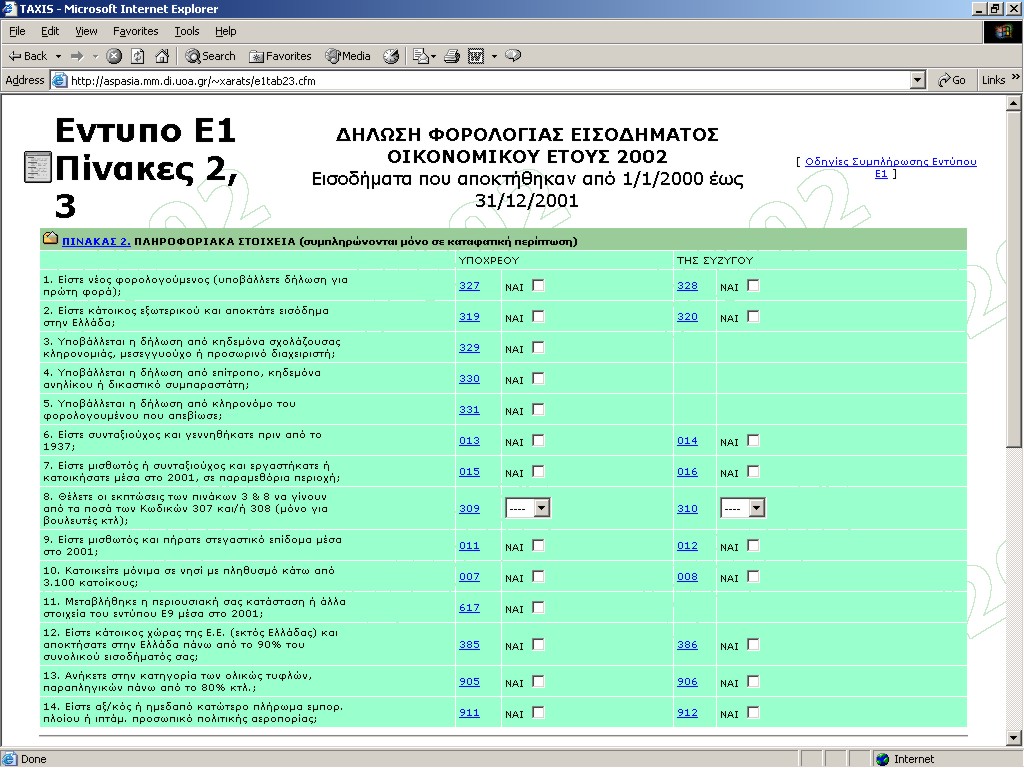
Task: Check ΝΑΙ box for code 327
Action: click(x=538, y=286)
